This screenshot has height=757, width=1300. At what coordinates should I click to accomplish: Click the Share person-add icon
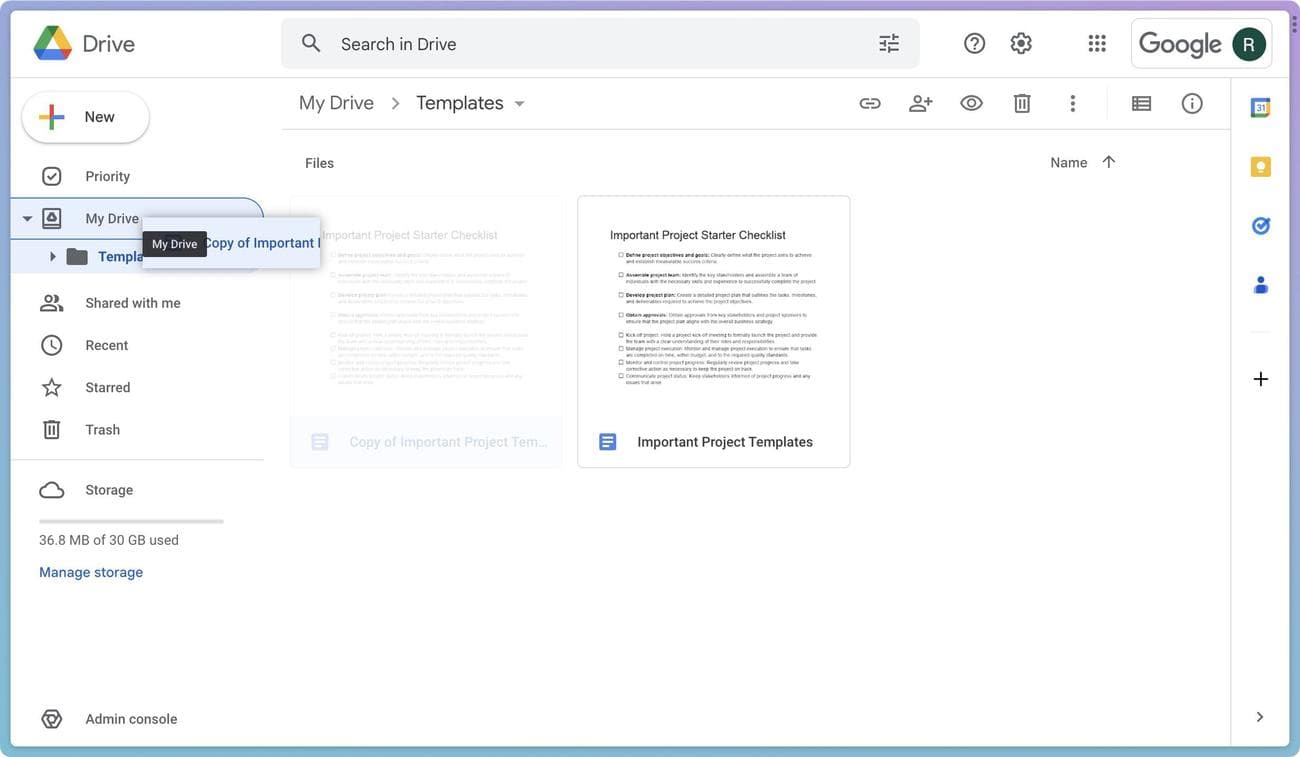(920, 103)
